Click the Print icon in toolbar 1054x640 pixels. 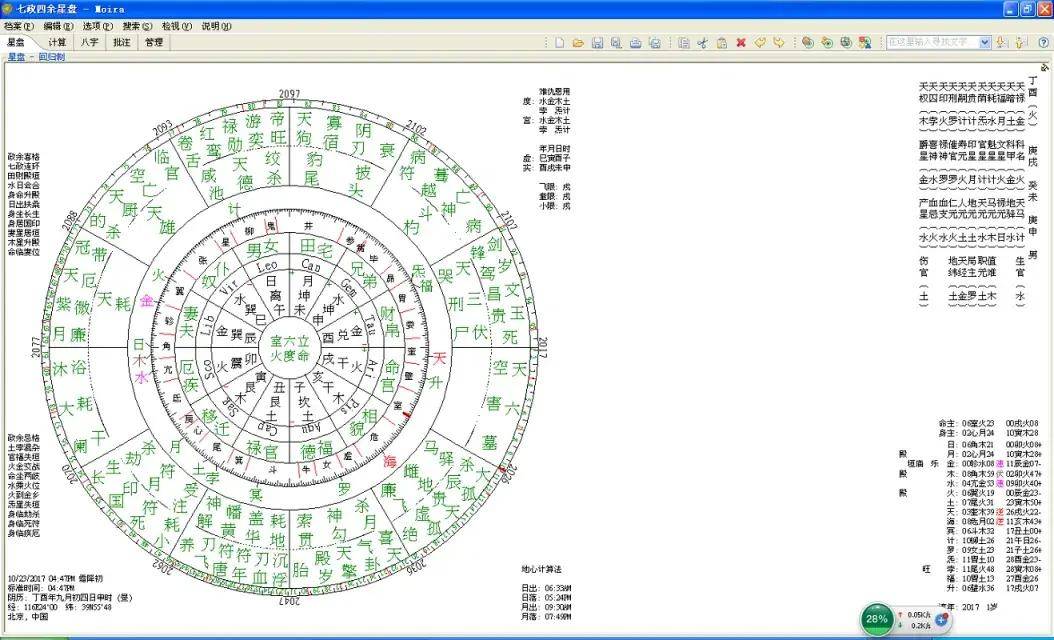point(635,42)
